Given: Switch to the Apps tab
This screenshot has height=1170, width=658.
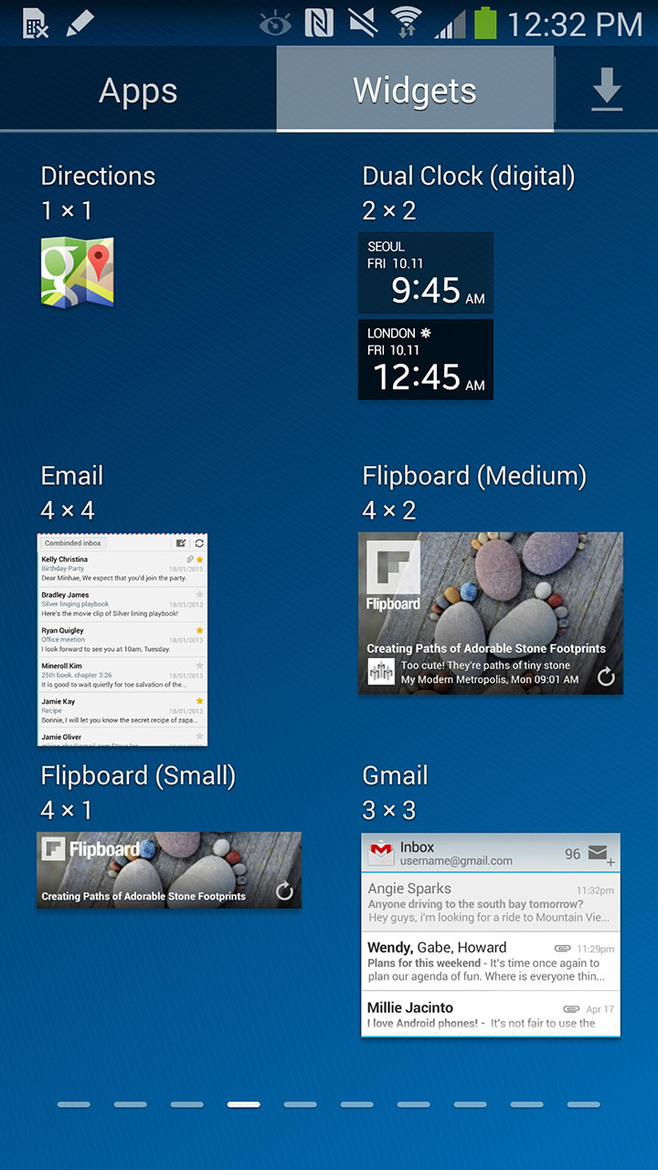Looking at the screenshot, I should point(138,90).
